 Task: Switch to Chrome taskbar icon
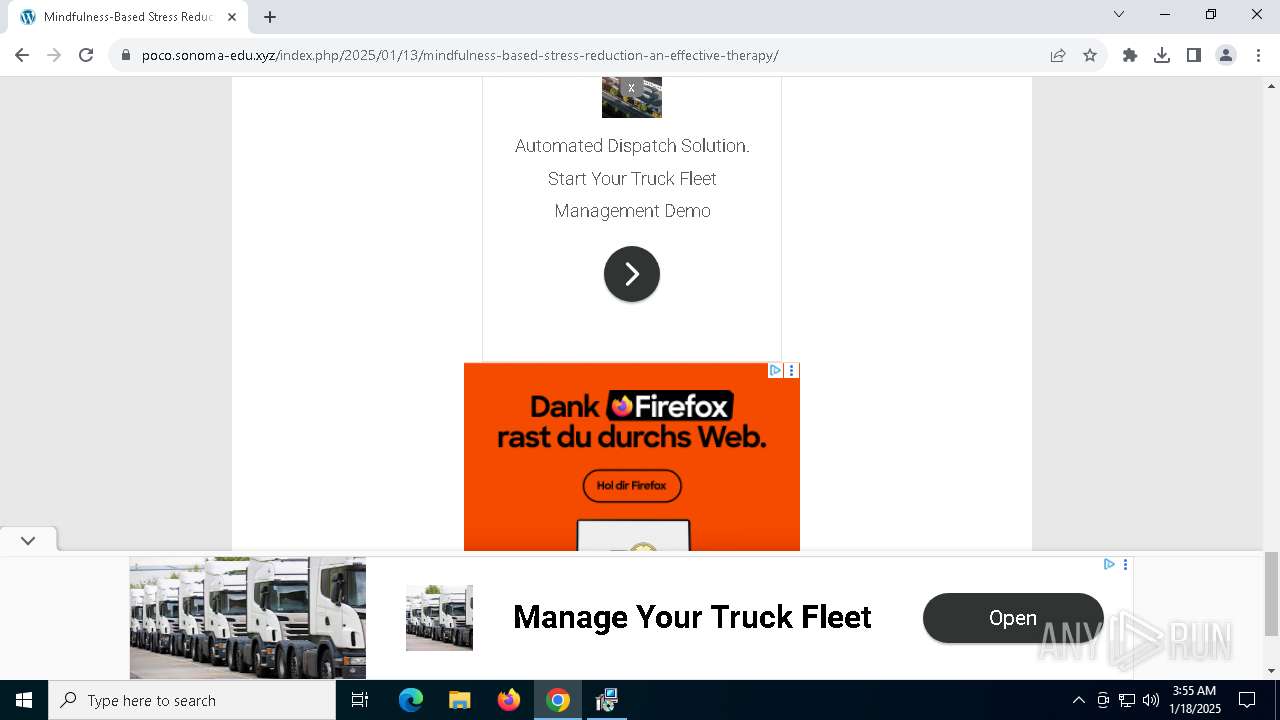[558, 700]
